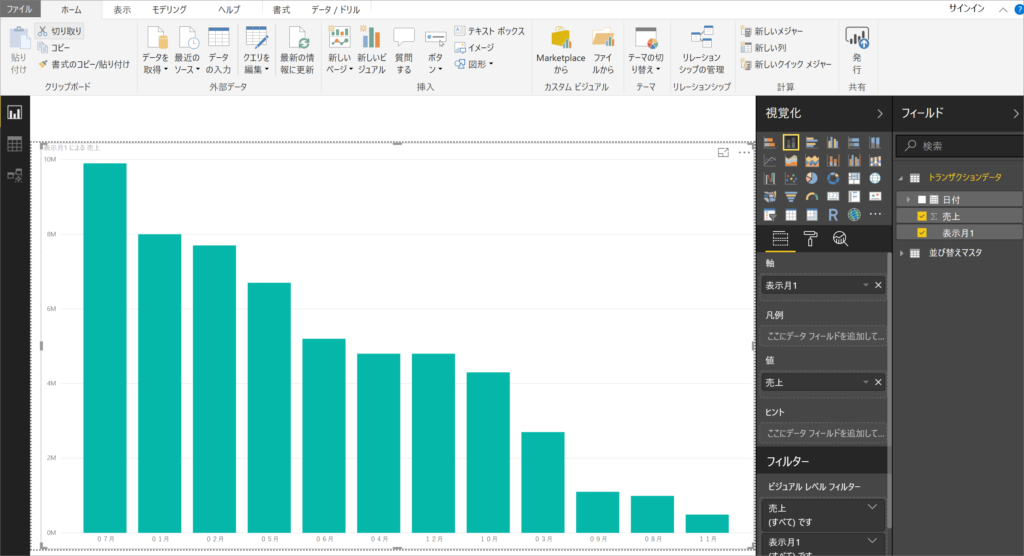Select the matrix visual
This screenshot has height=556, width=1024.
coord(812,215)
